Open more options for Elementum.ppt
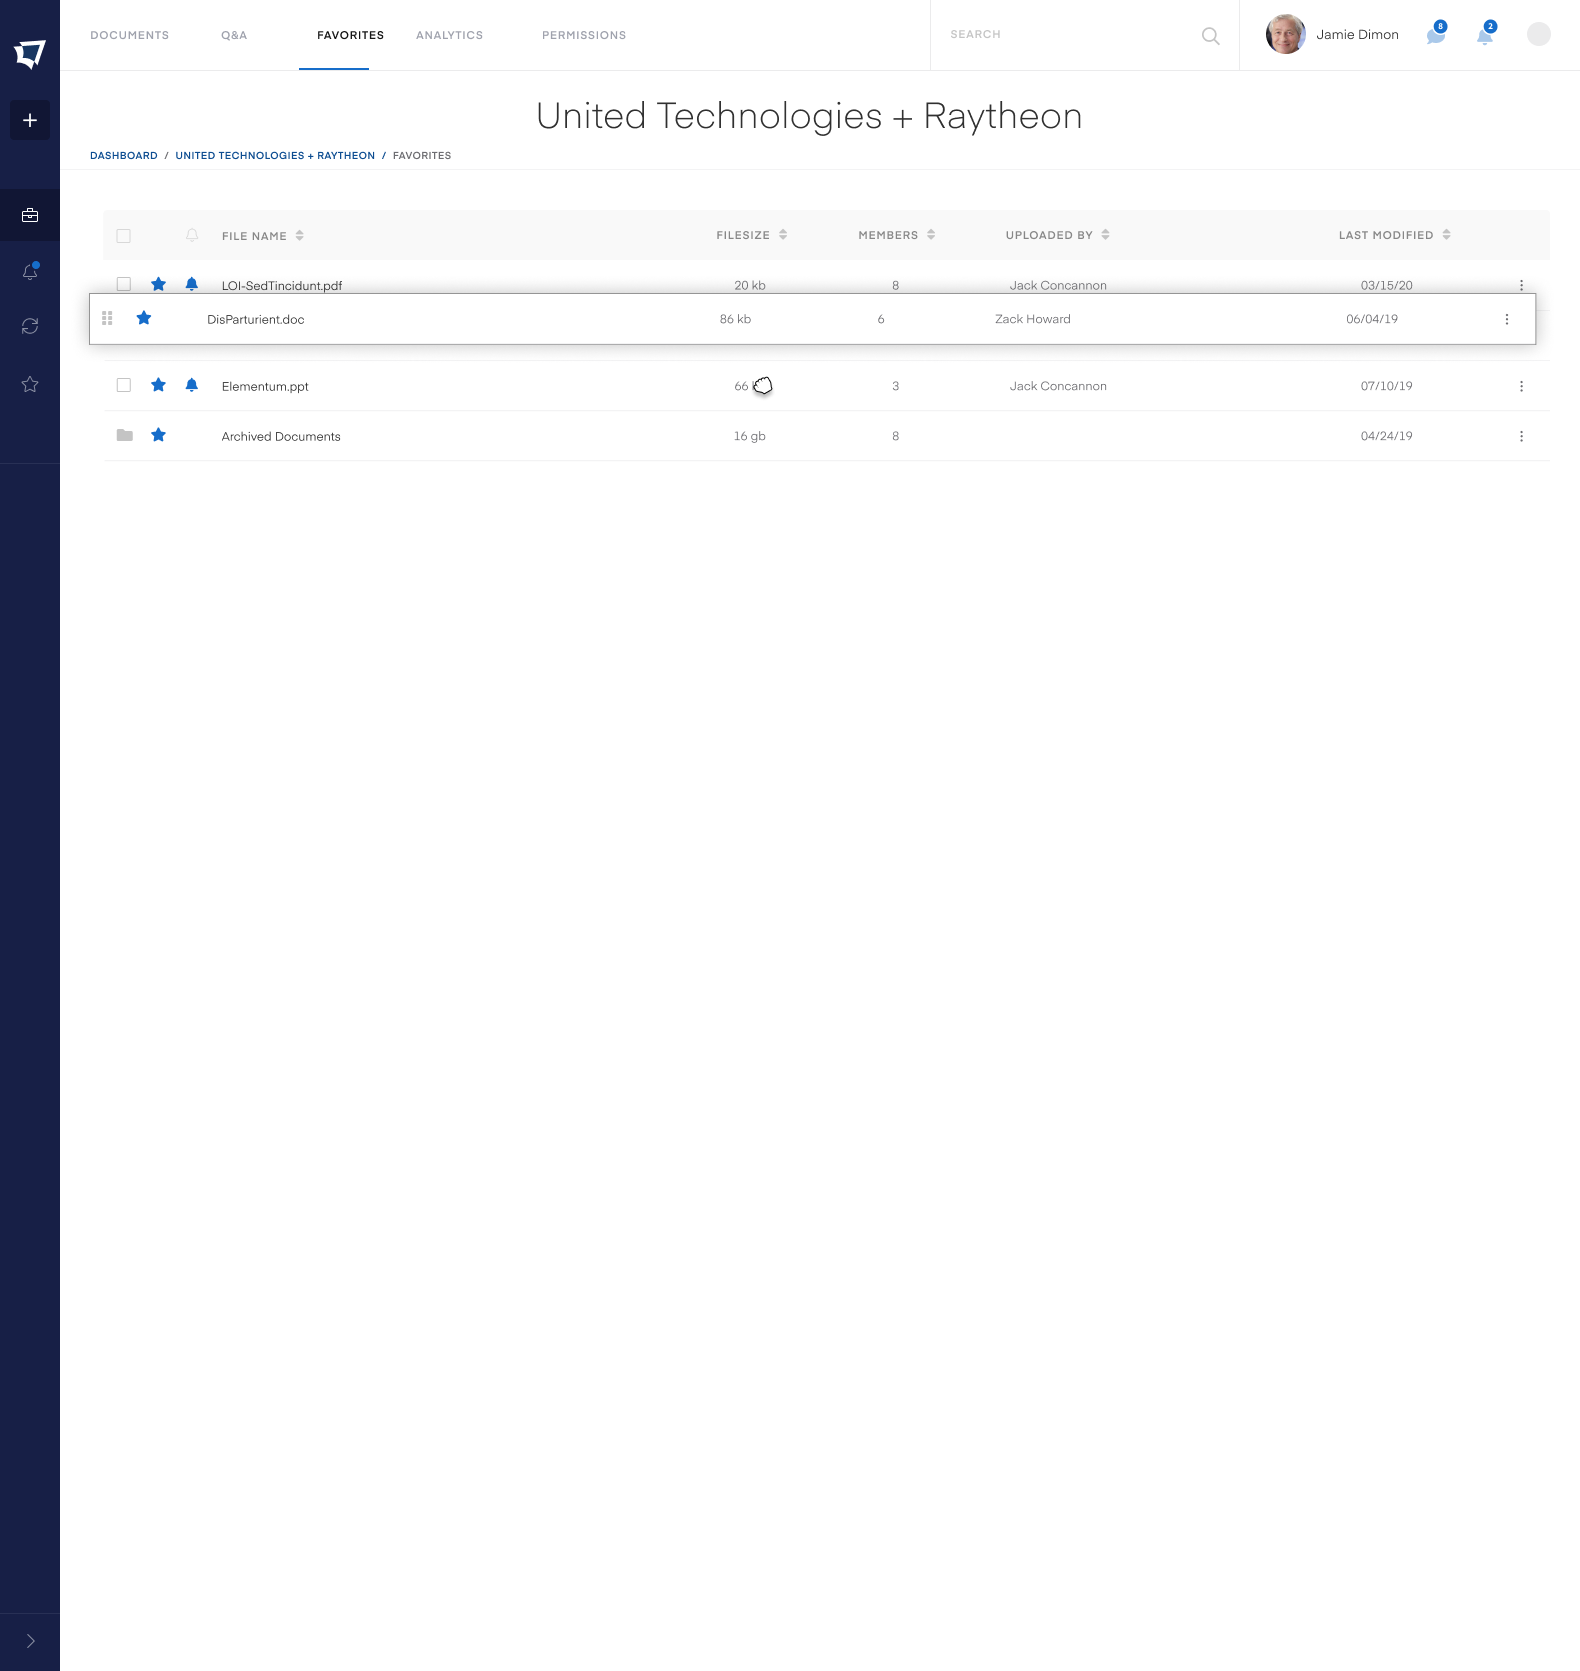1580x1671 pixels. point(1521,386)
